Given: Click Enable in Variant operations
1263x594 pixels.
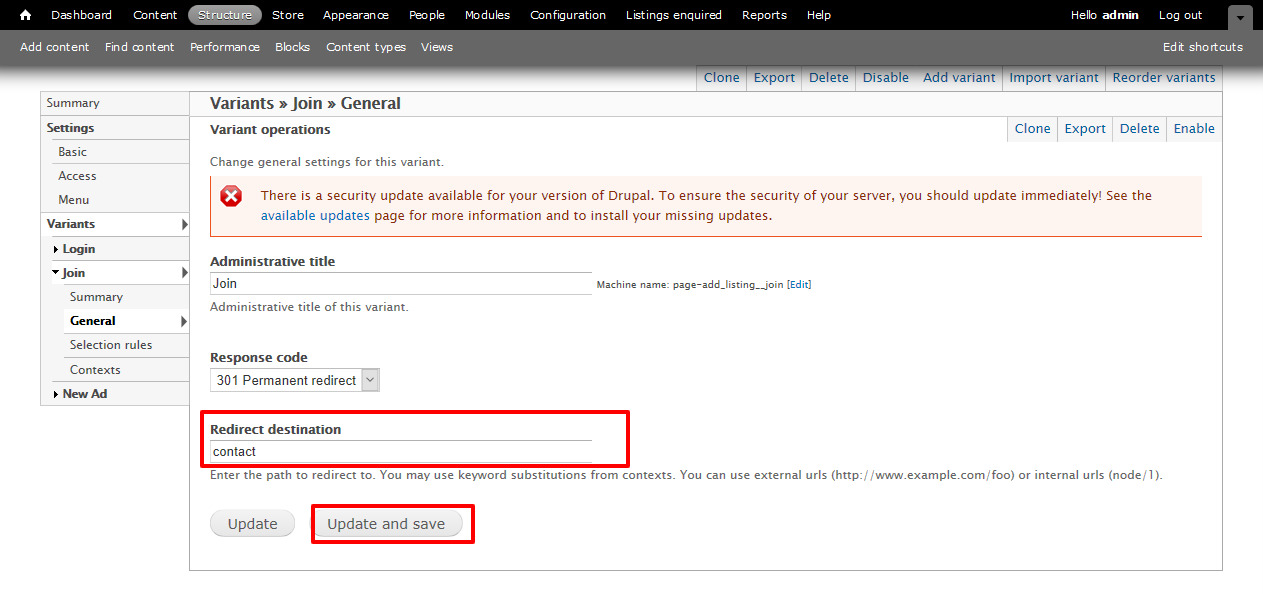Looking at the screenshot, I should click(x=1193, y=129).
